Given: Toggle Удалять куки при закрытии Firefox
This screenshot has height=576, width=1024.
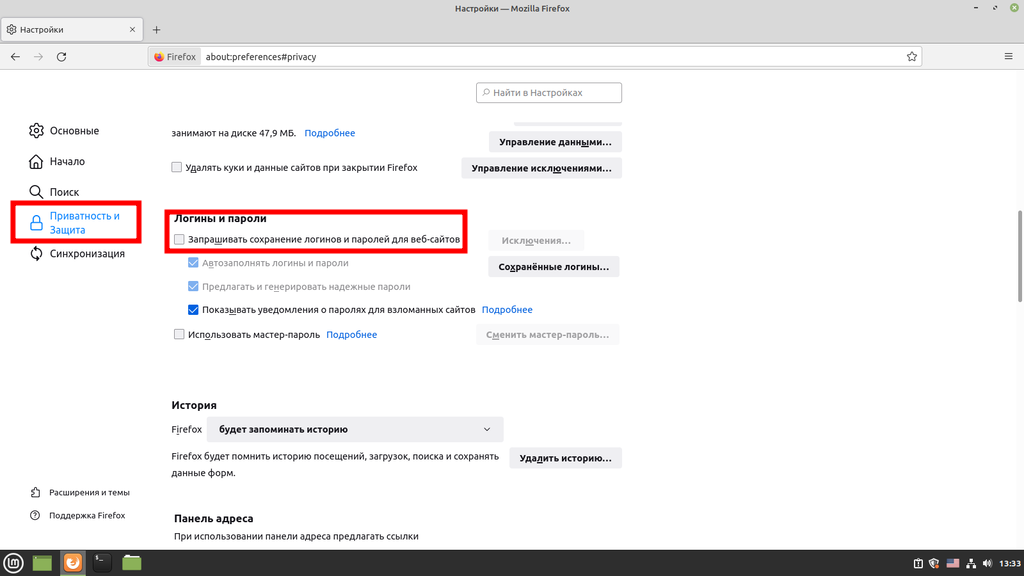Looking at the screenshot, I should point(177,168).
